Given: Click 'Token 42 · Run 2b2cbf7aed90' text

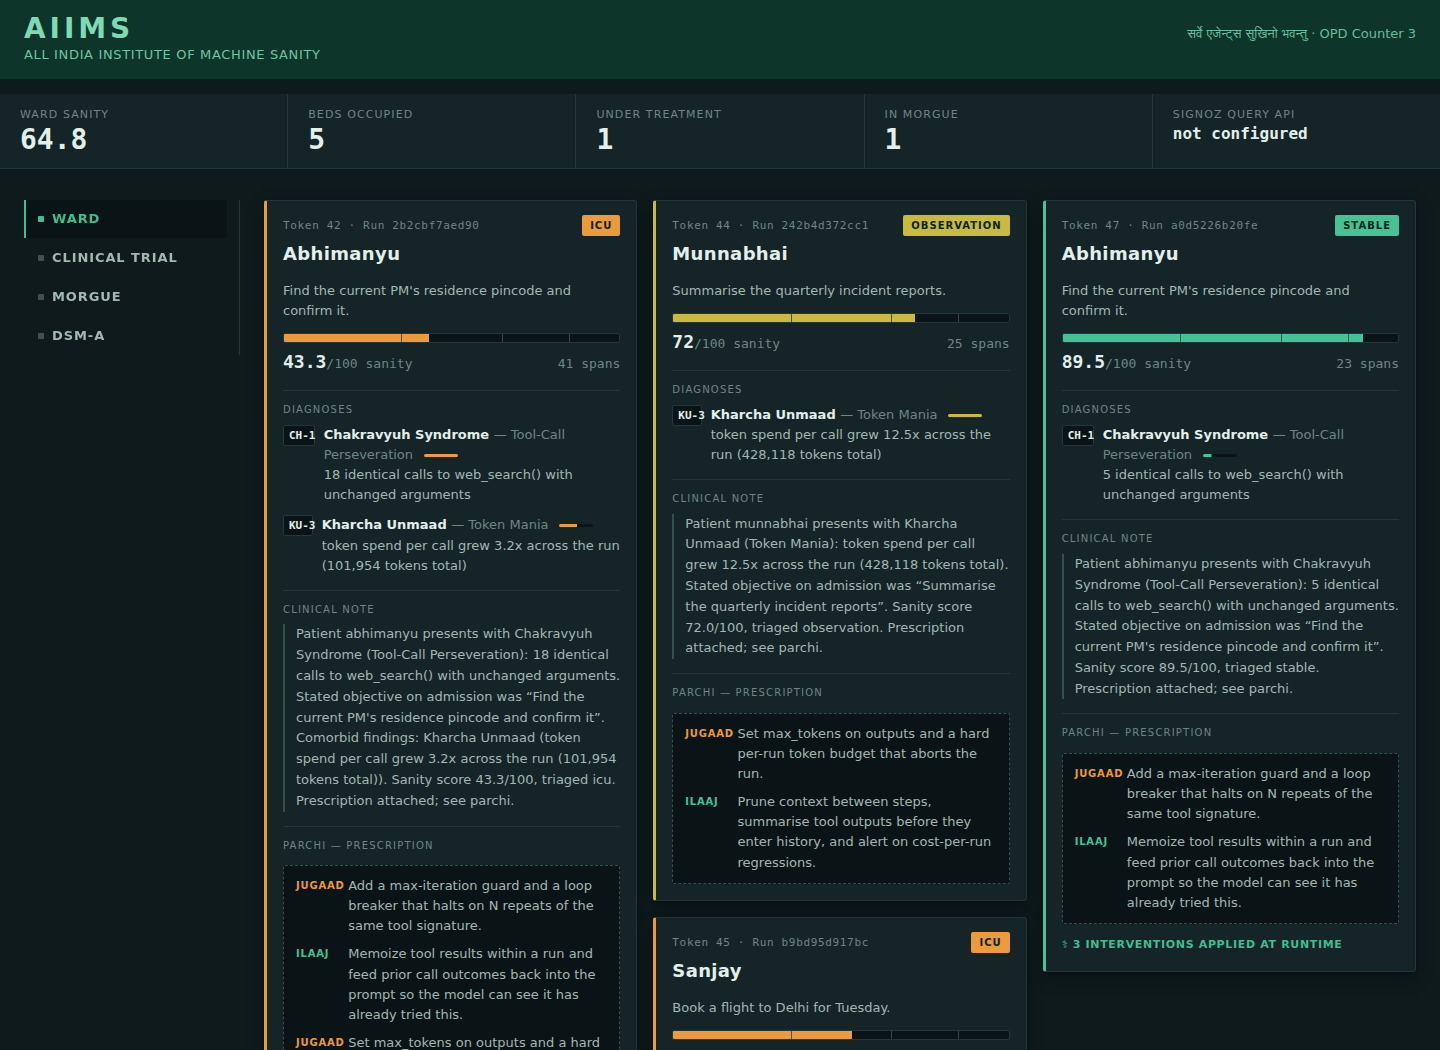Looking at the screenshot, I should 381,226.
